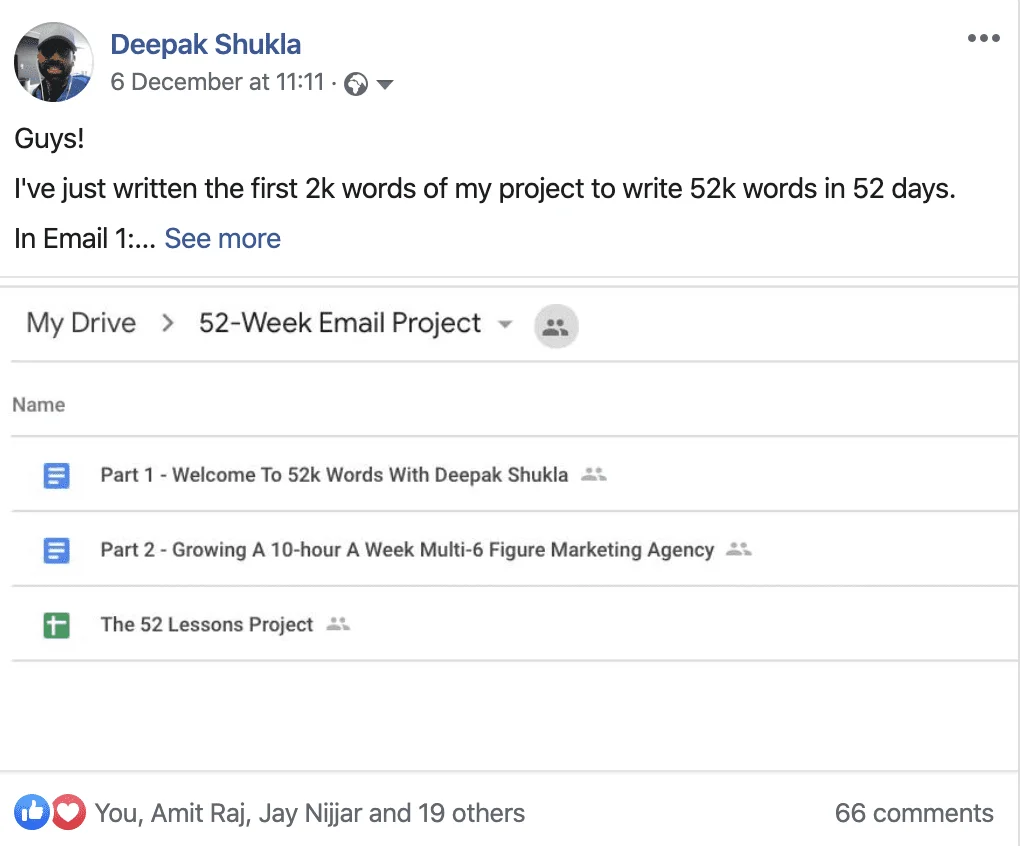The image size is (1020, 846).
Task: Click the shared icon beside Part 1 file
Action: point(593,474)
